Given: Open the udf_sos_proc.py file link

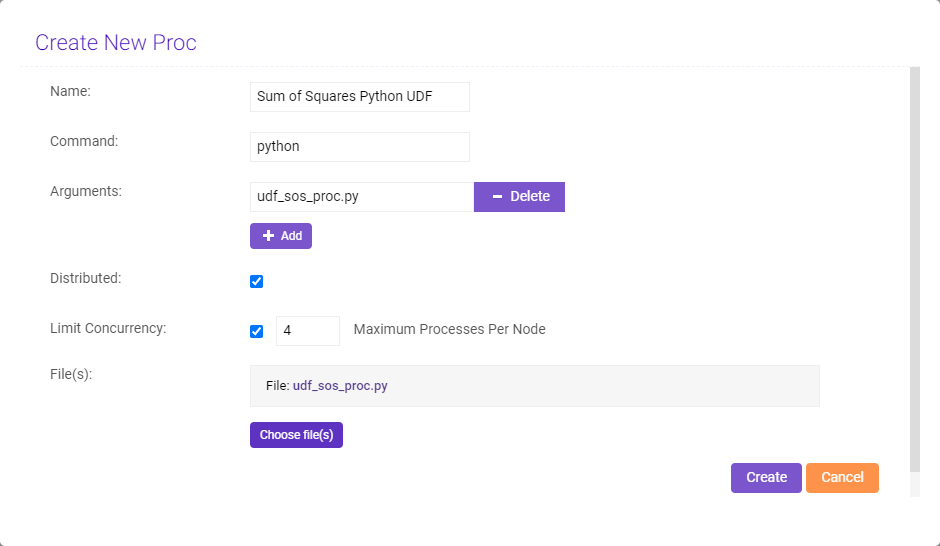Looking at the screenshot, I should click(x=340, y=386).
